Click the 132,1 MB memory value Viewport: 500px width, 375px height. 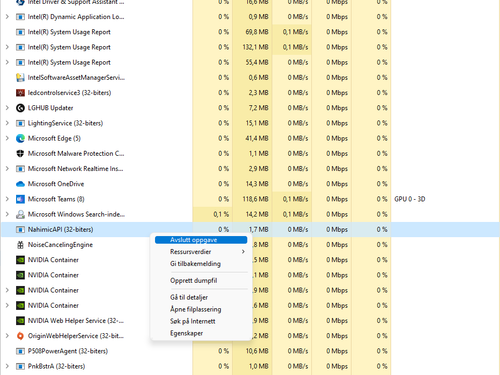tap(255, 47)
